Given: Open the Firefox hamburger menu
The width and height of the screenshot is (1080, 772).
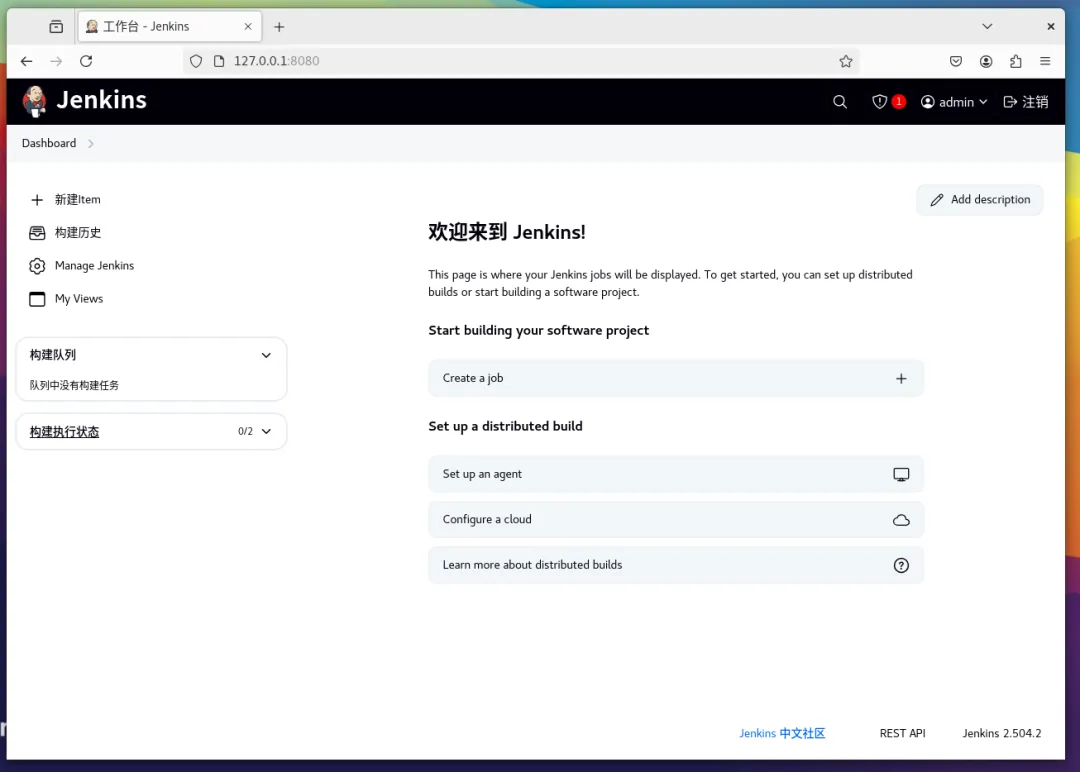Looking at the screenshot, I should click(1045, 61).
